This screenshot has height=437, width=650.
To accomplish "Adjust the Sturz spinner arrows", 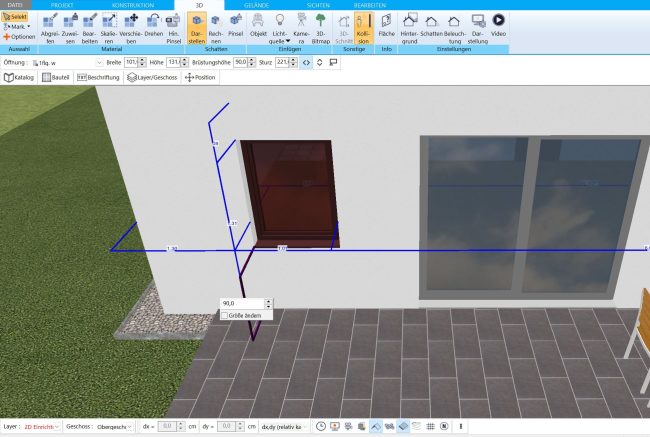I will (293, 62).
